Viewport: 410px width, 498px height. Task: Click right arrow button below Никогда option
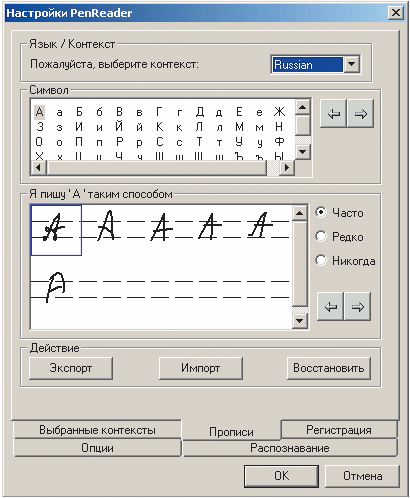click(x=357, y=307)
